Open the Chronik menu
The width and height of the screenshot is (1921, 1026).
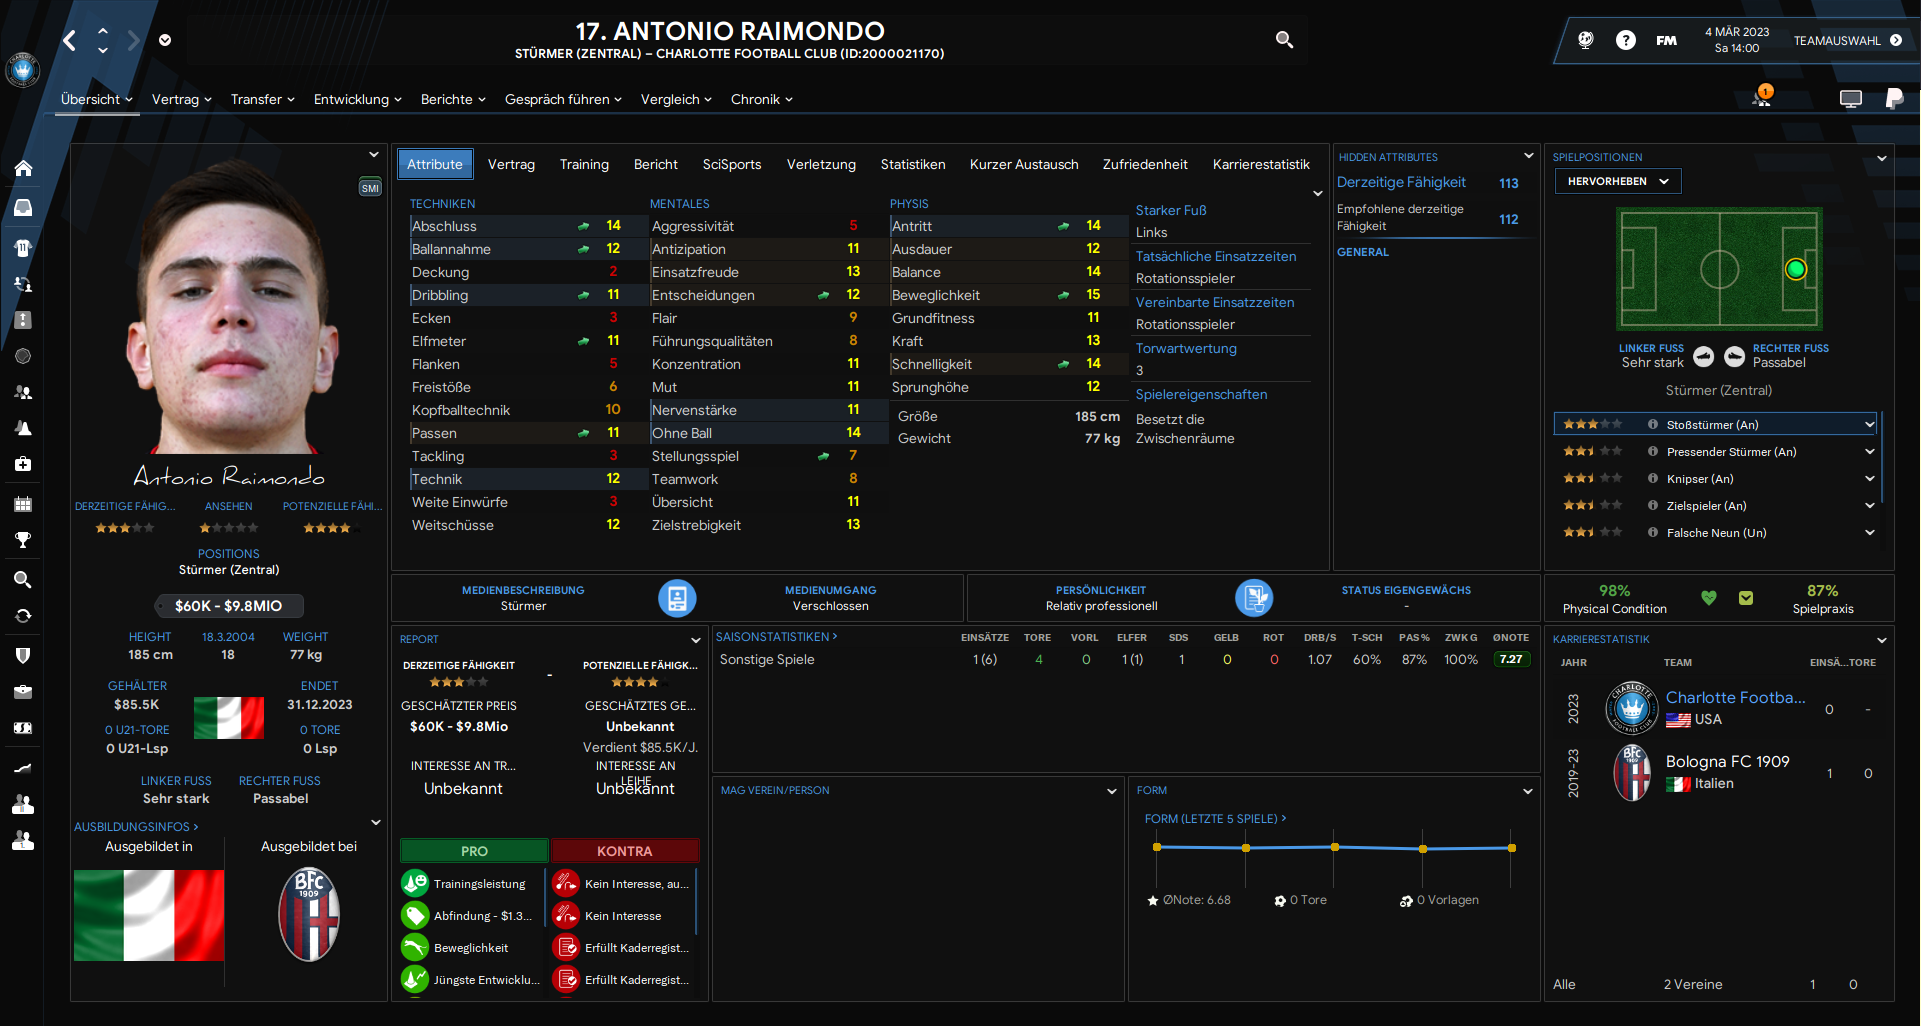tap(762, 99)
